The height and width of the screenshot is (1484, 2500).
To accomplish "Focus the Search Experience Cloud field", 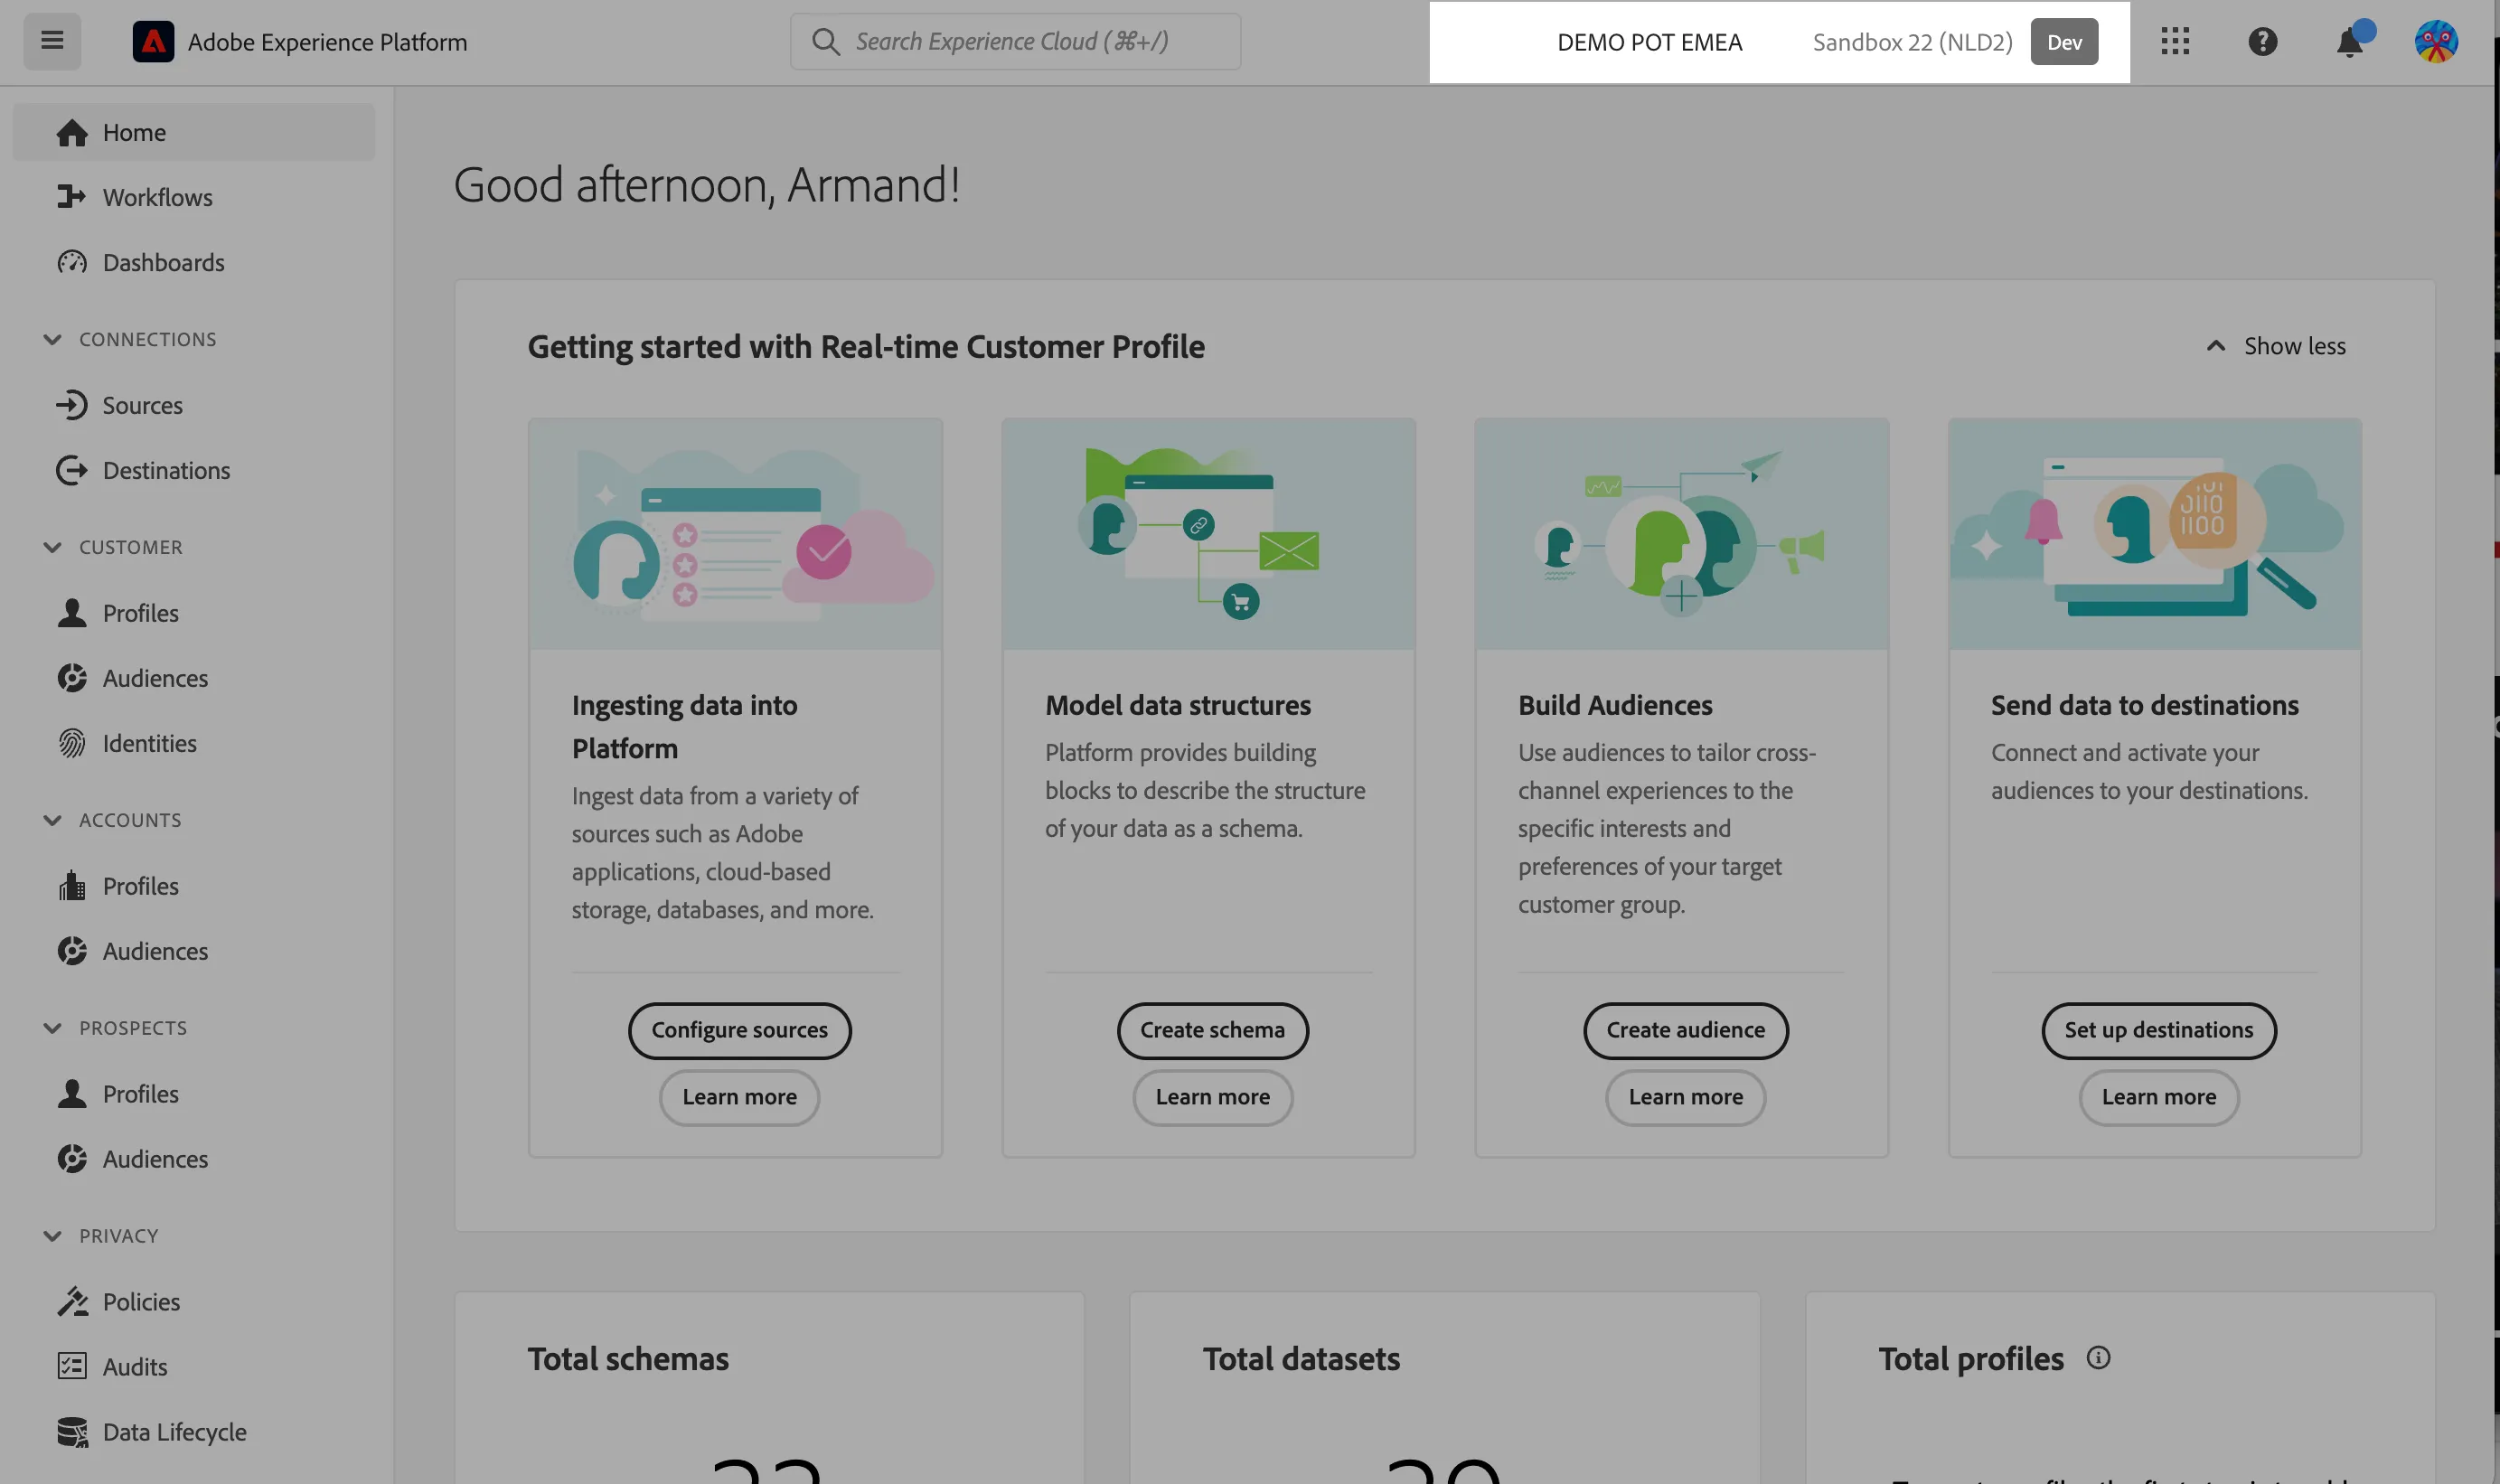I will point(1015,41).
